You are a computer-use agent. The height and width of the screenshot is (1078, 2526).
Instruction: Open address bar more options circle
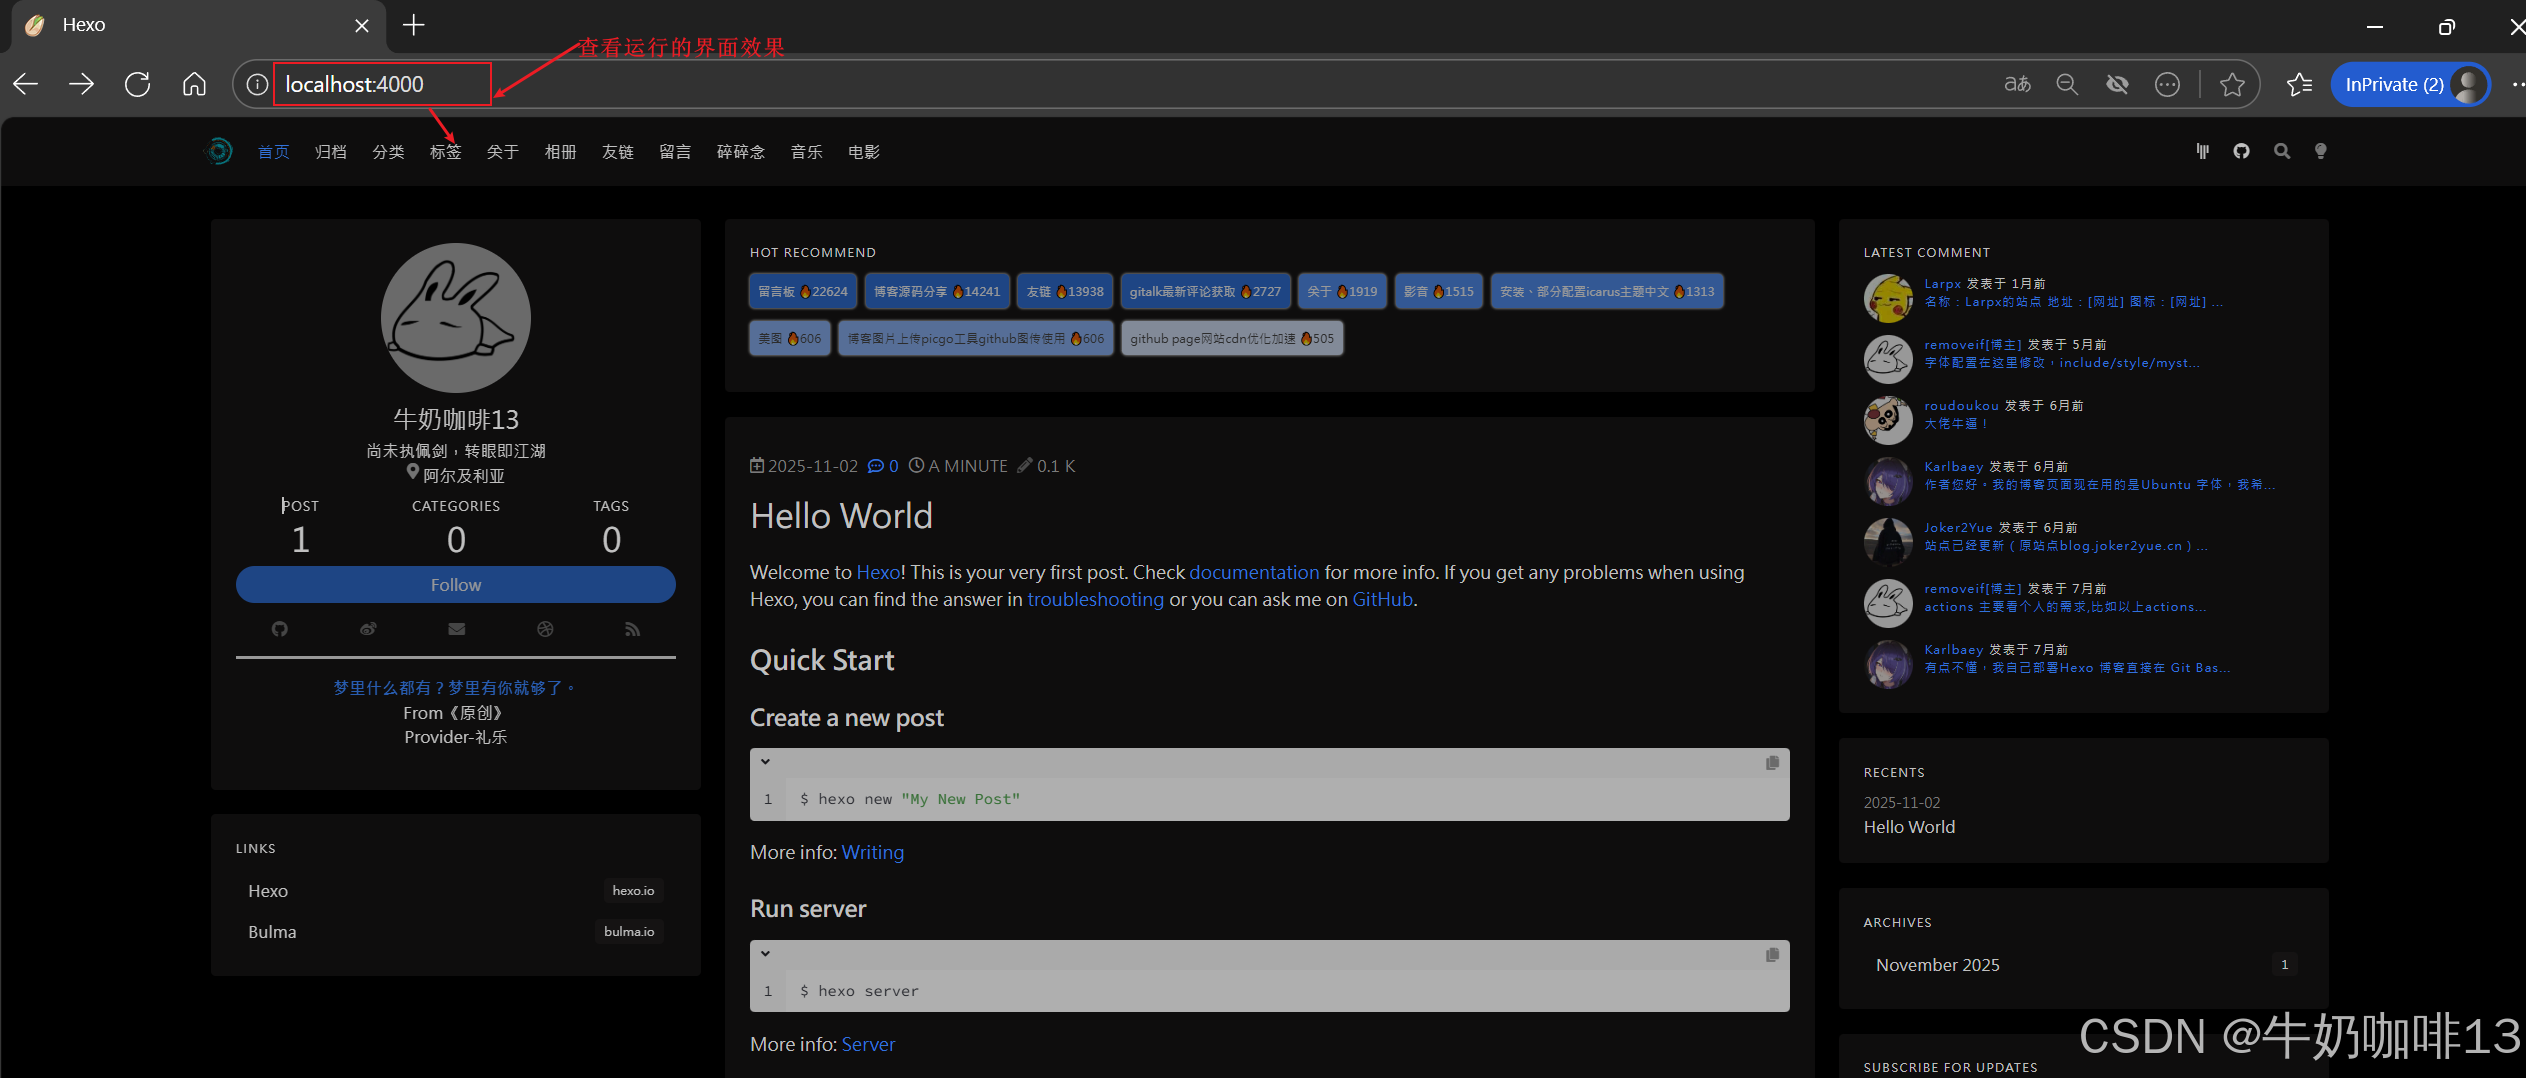[x=2167, y=84]
